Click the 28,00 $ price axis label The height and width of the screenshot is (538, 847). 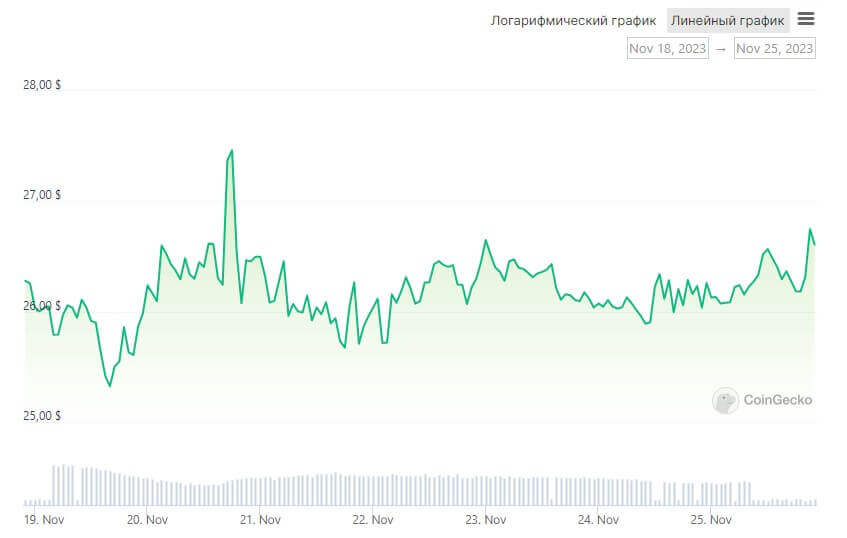click(x=41, y=85)
